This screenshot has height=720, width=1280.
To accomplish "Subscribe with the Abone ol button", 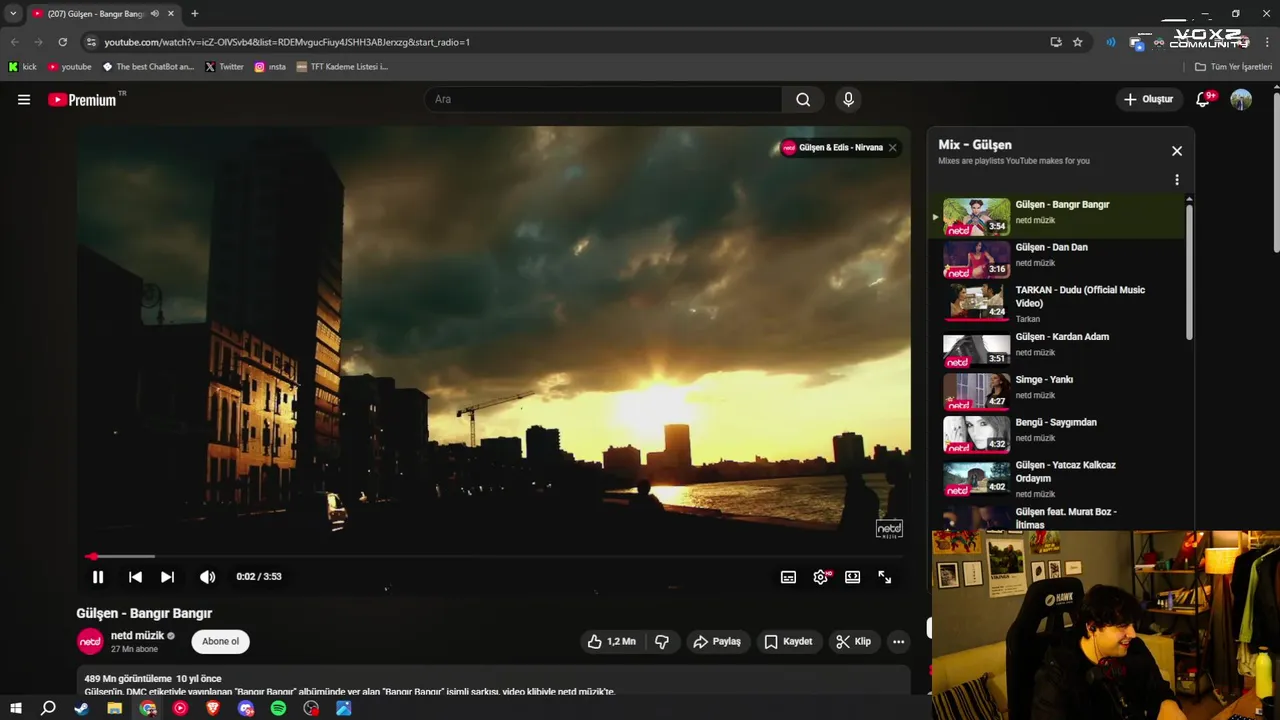I will [221, 642].
